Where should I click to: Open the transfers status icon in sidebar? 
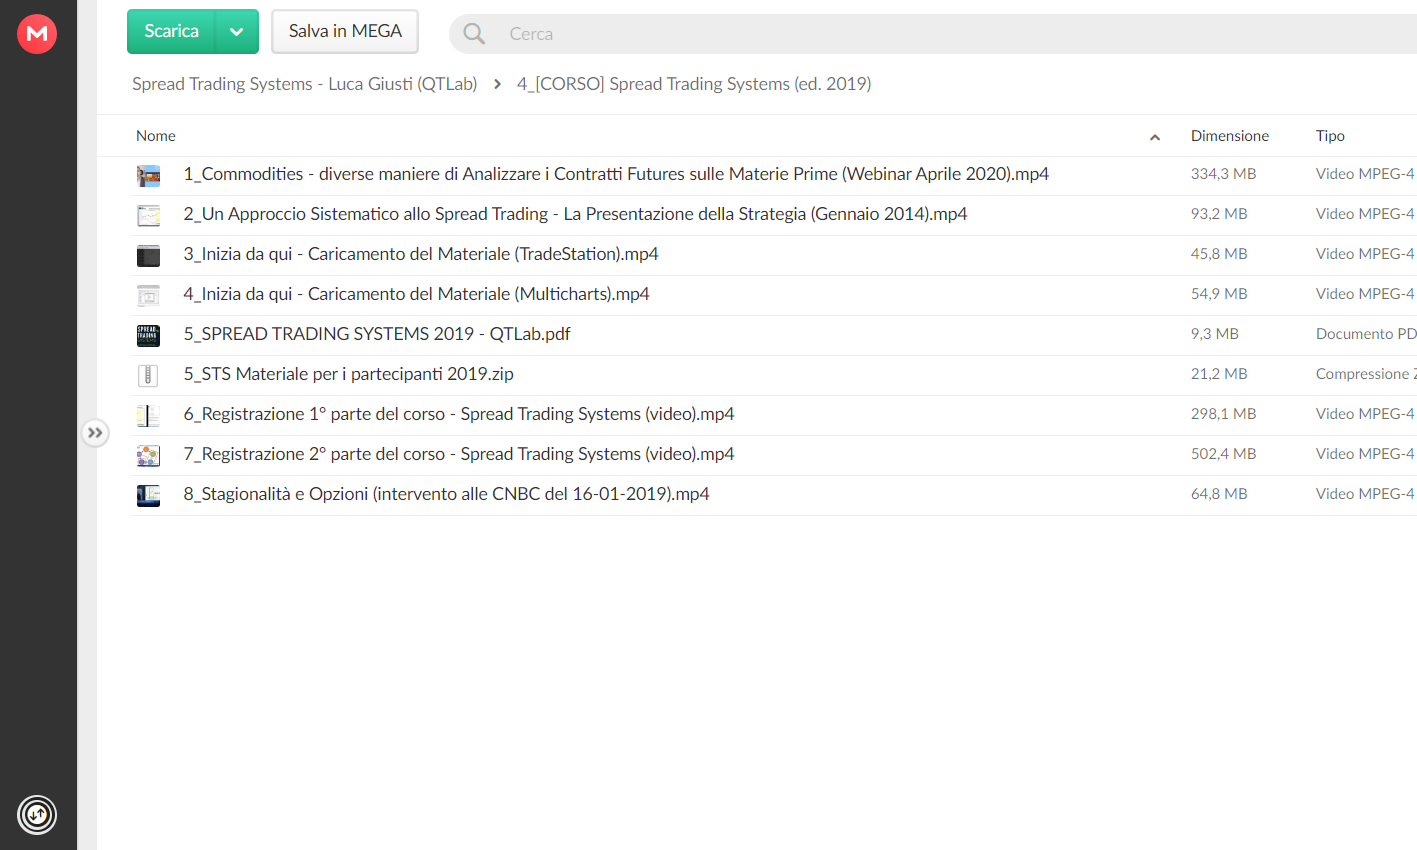coord(37,814)
